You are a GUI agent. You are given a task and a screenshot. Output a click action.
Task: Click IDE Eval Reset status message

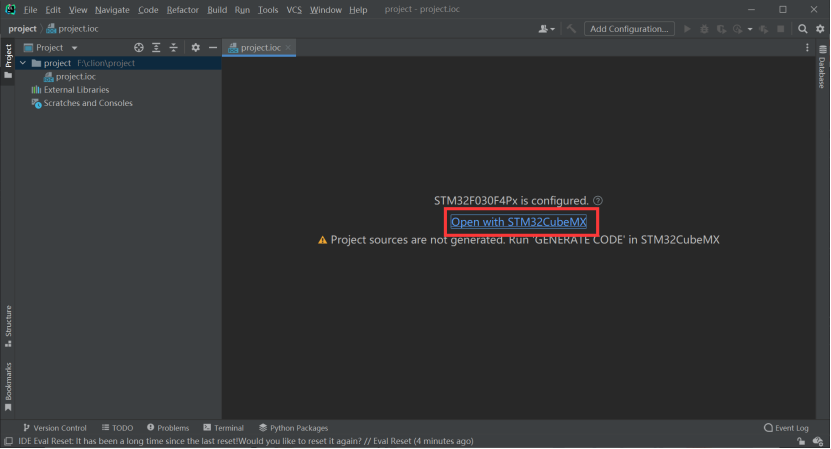pos(246,441)
